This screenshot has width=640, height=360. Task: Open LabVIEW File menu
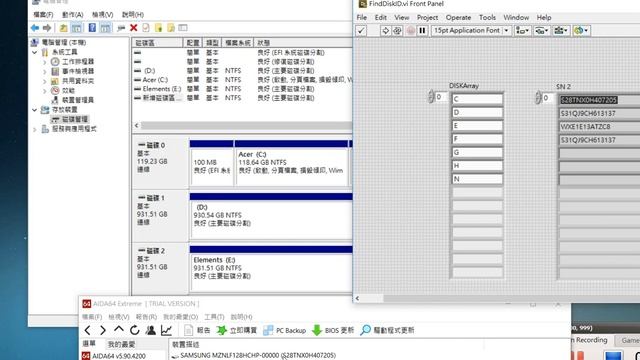362,18
